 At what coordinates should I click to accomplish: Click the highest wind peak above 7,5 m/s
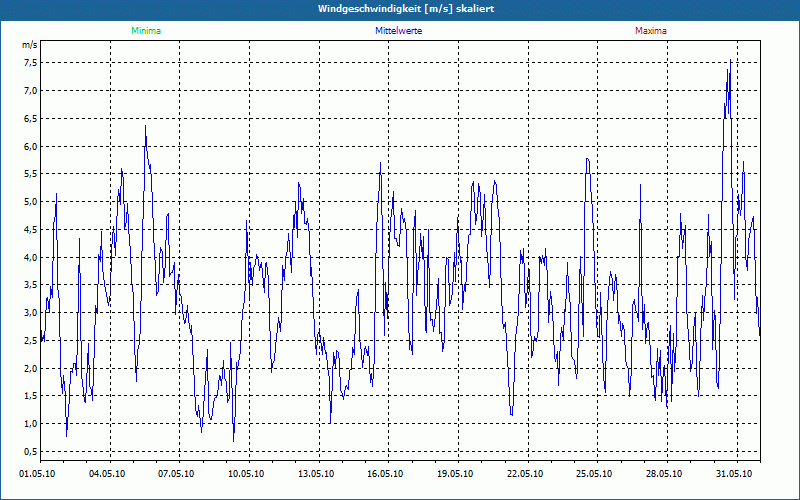731,60
